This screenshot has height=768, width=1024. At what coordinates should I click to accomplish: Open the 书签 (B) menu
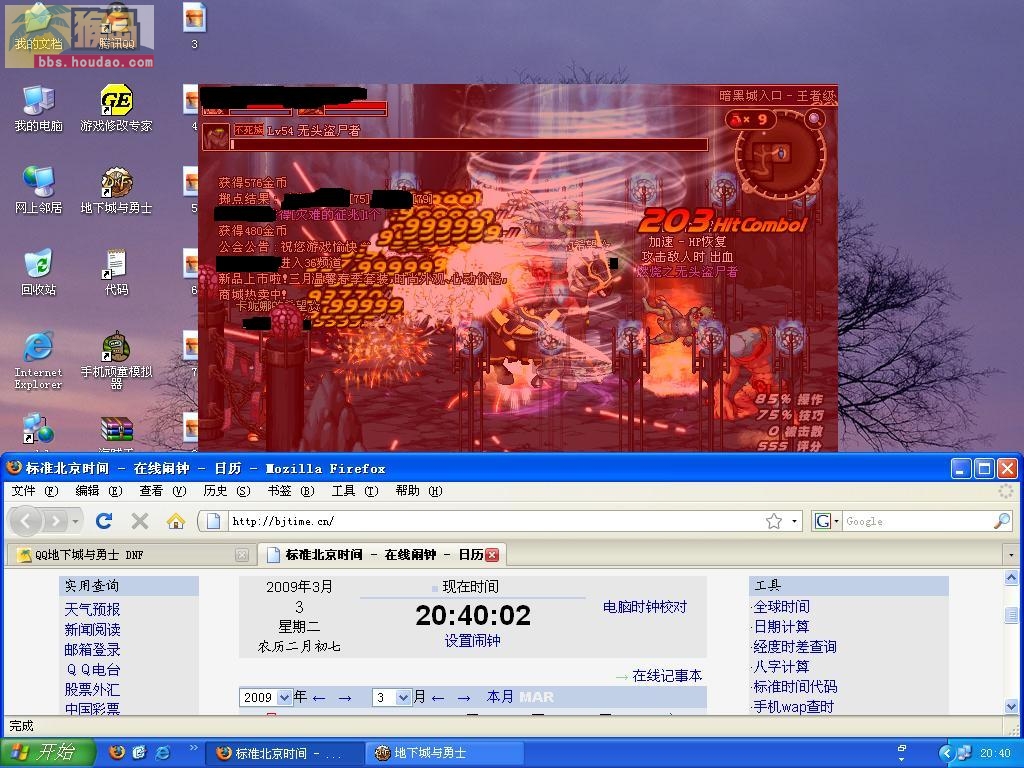tap(291, 490)
